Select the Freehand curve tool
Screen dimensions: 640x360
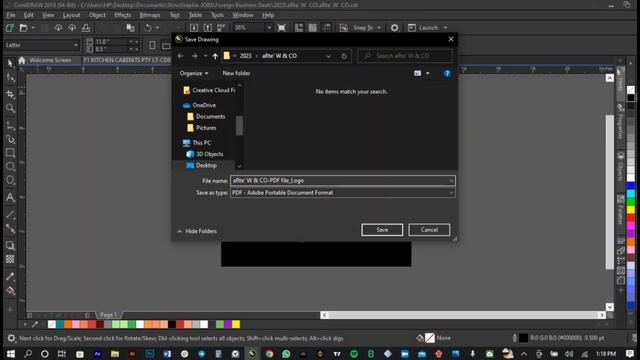click(10, 125)
